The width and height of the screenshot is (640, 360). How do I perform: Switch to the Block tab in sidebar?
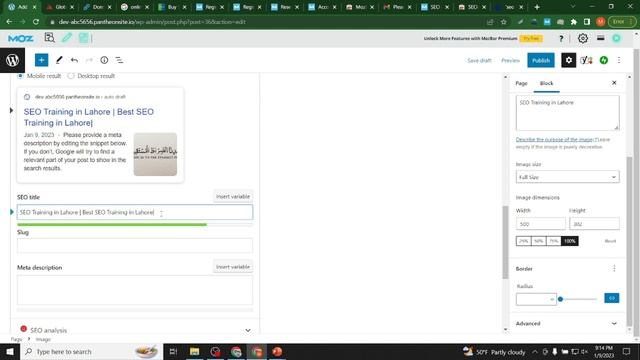[x=547, y=83]
